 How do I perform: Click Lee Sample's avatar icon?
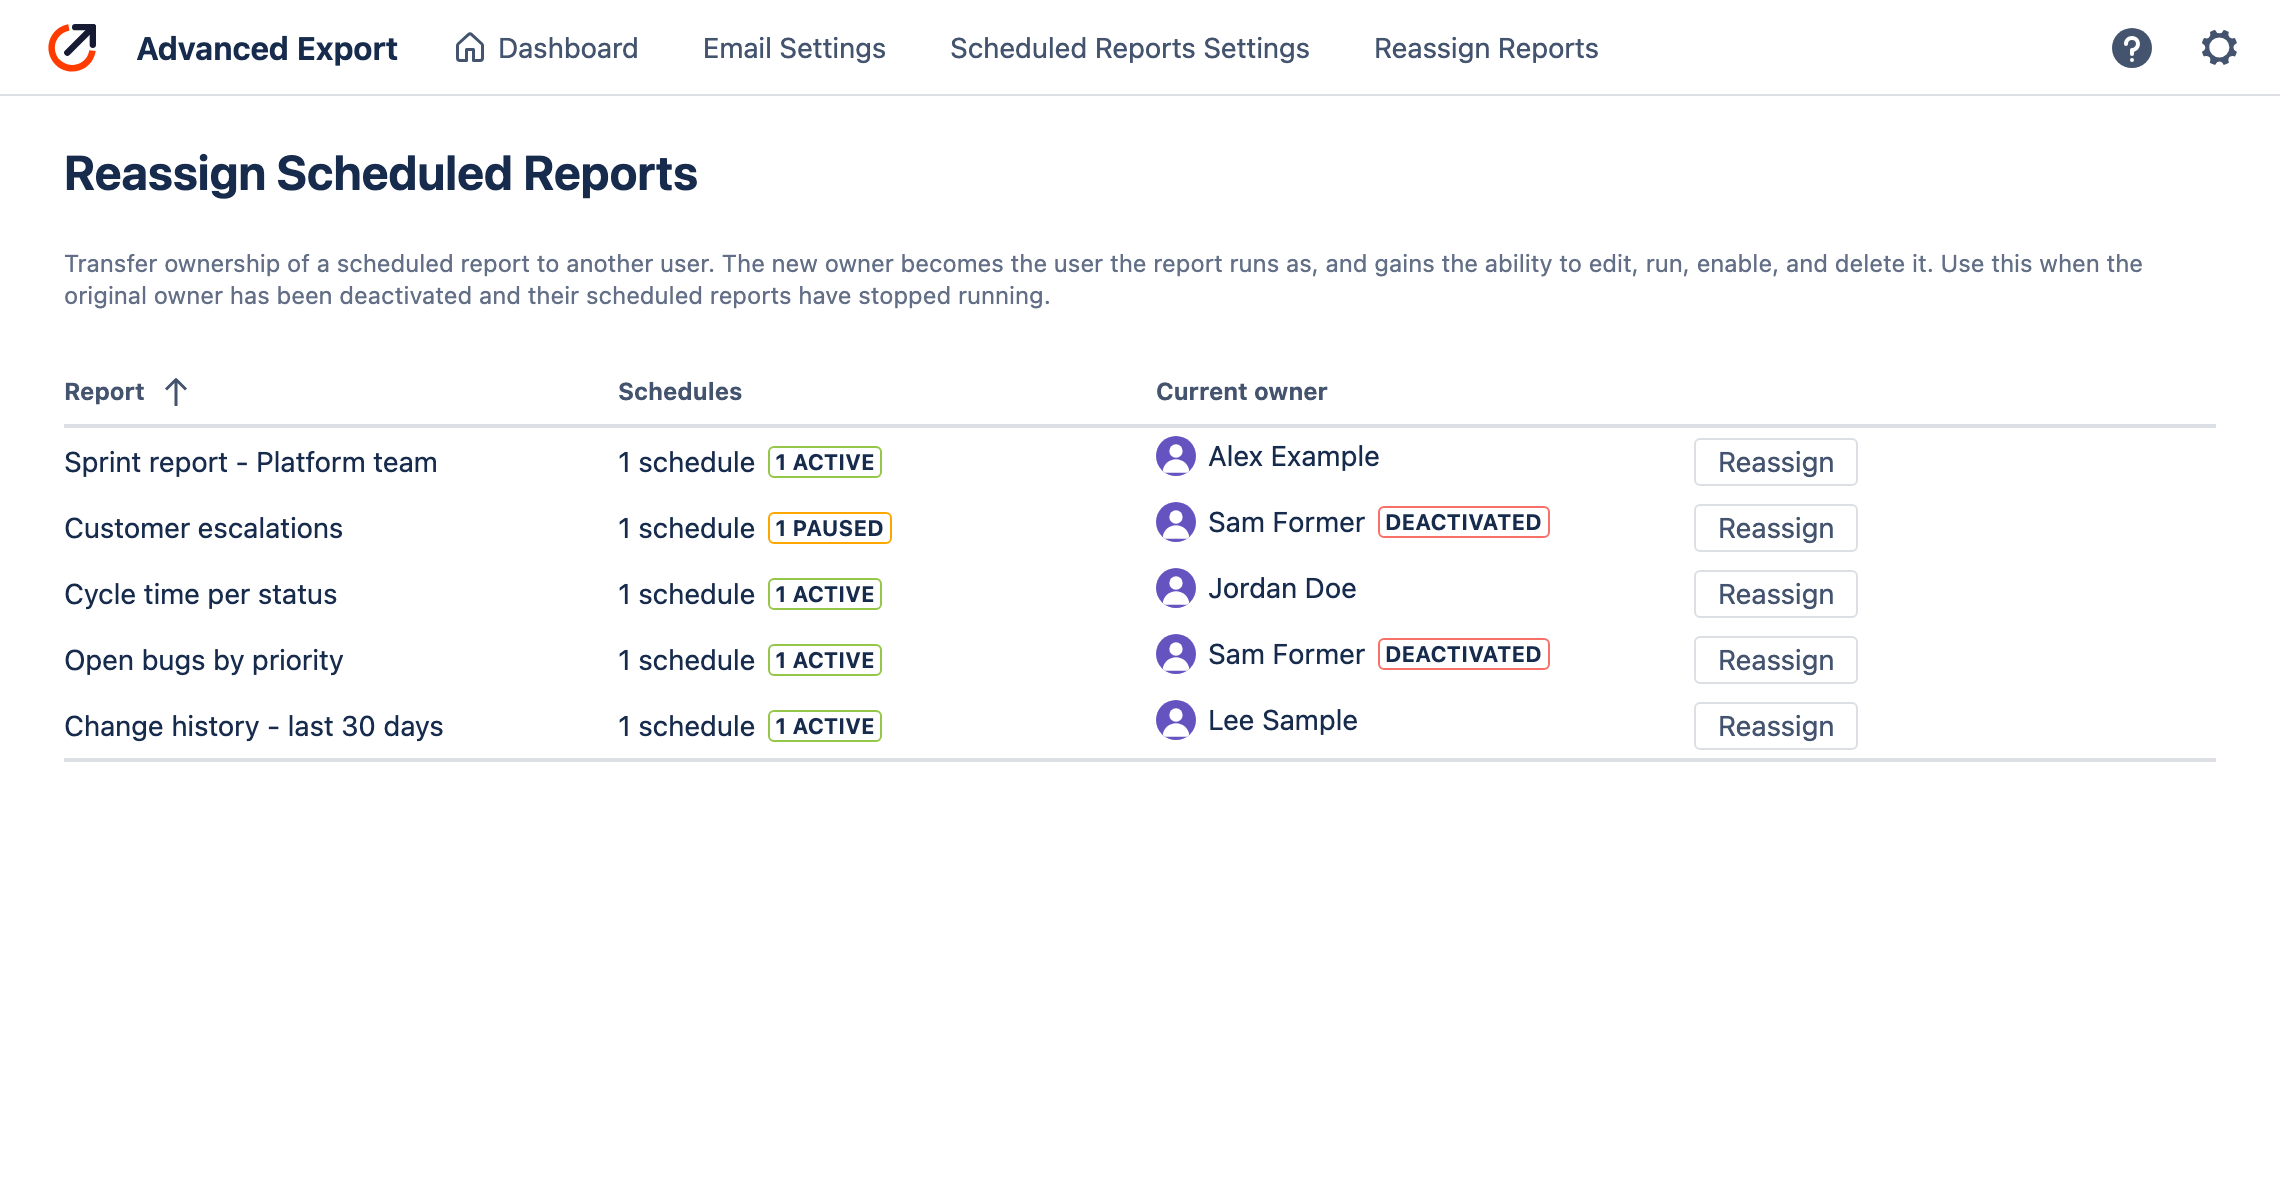click(1176, 720)
